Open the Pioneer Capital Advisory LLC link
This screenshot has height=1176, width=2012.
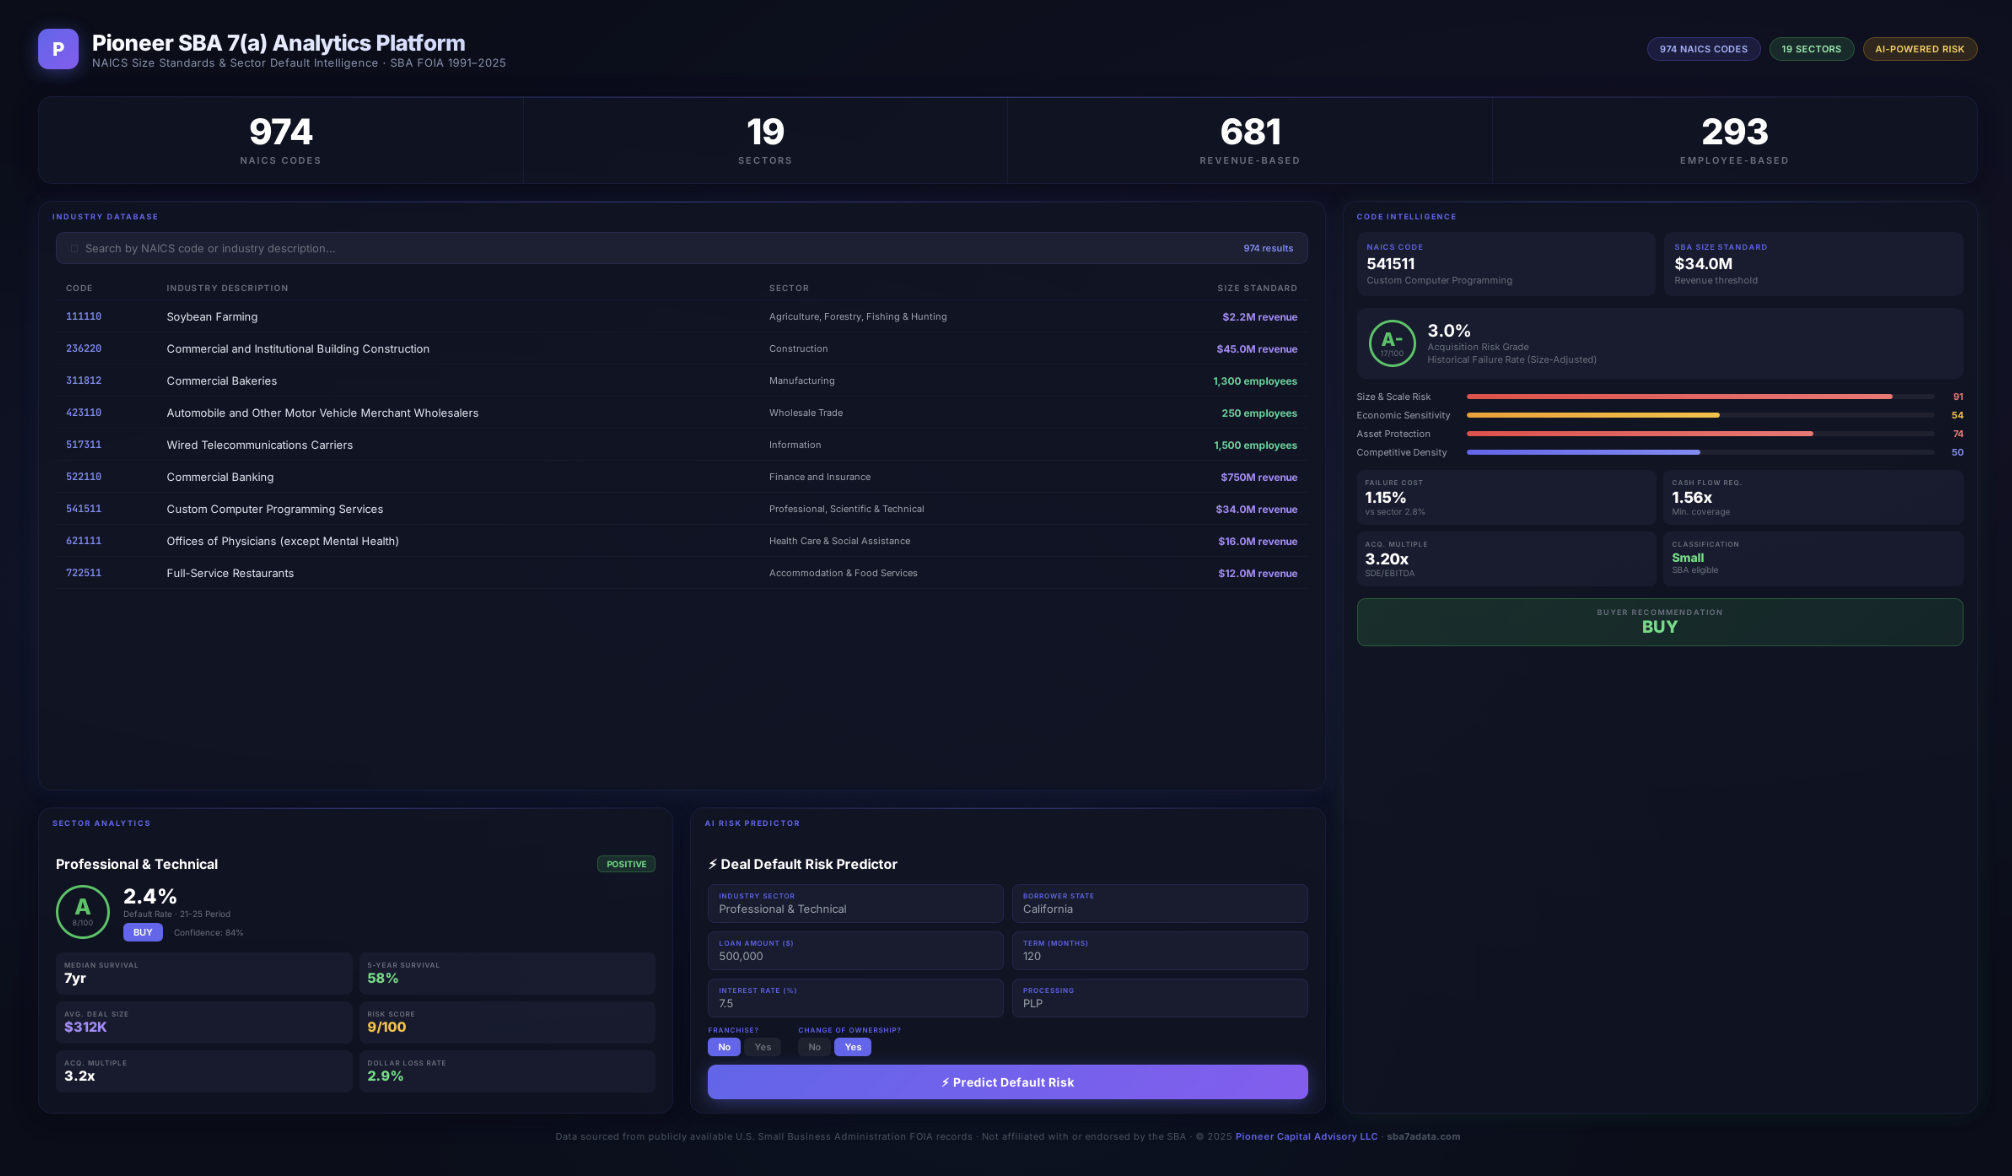(1305, 1136)
